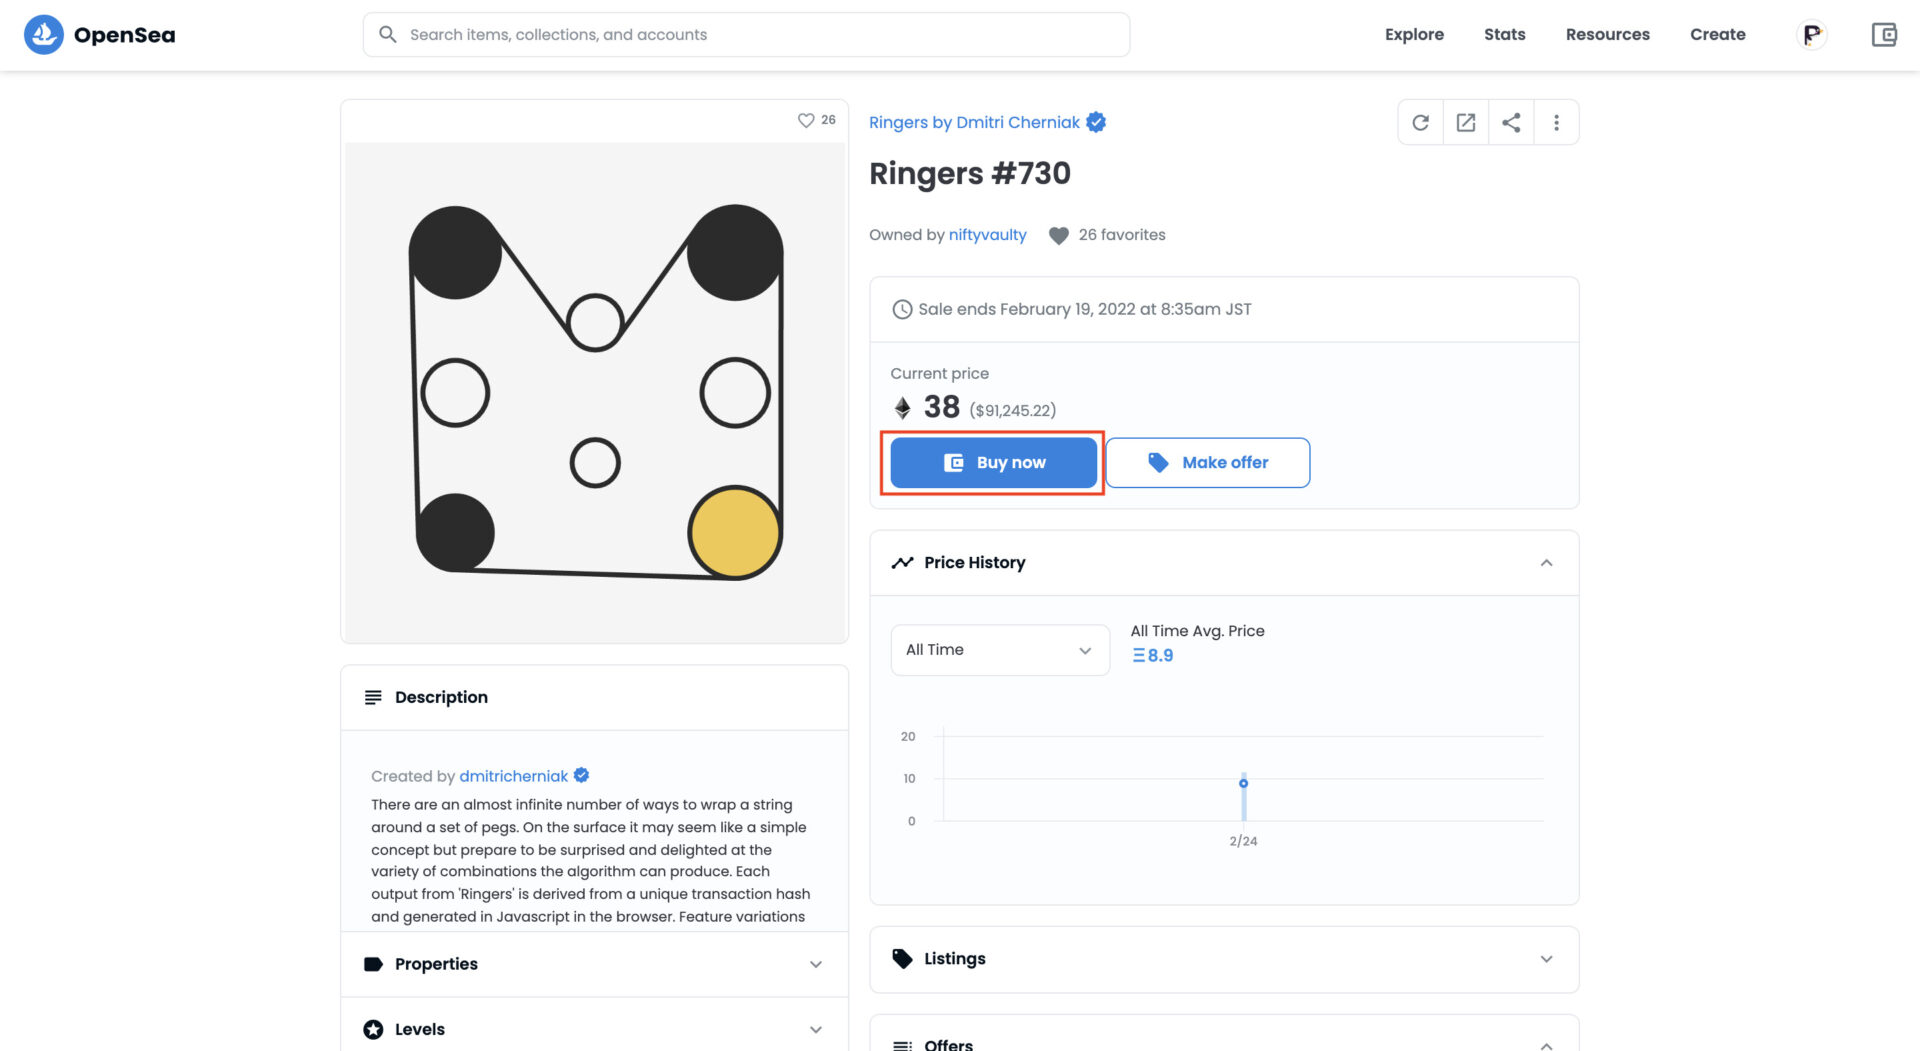
Task: Open the Stats menu
Action: pyautogui.click(x=1504, y=35)
